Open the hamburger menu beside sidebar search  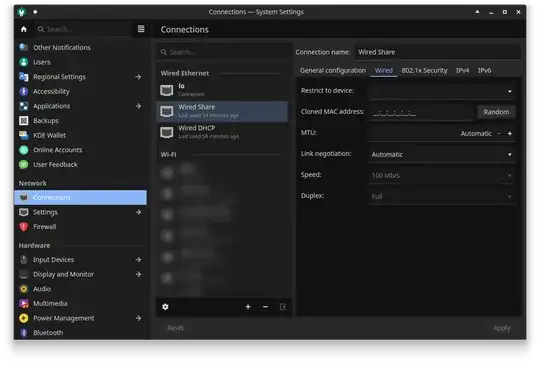click(x=141, y=29)
